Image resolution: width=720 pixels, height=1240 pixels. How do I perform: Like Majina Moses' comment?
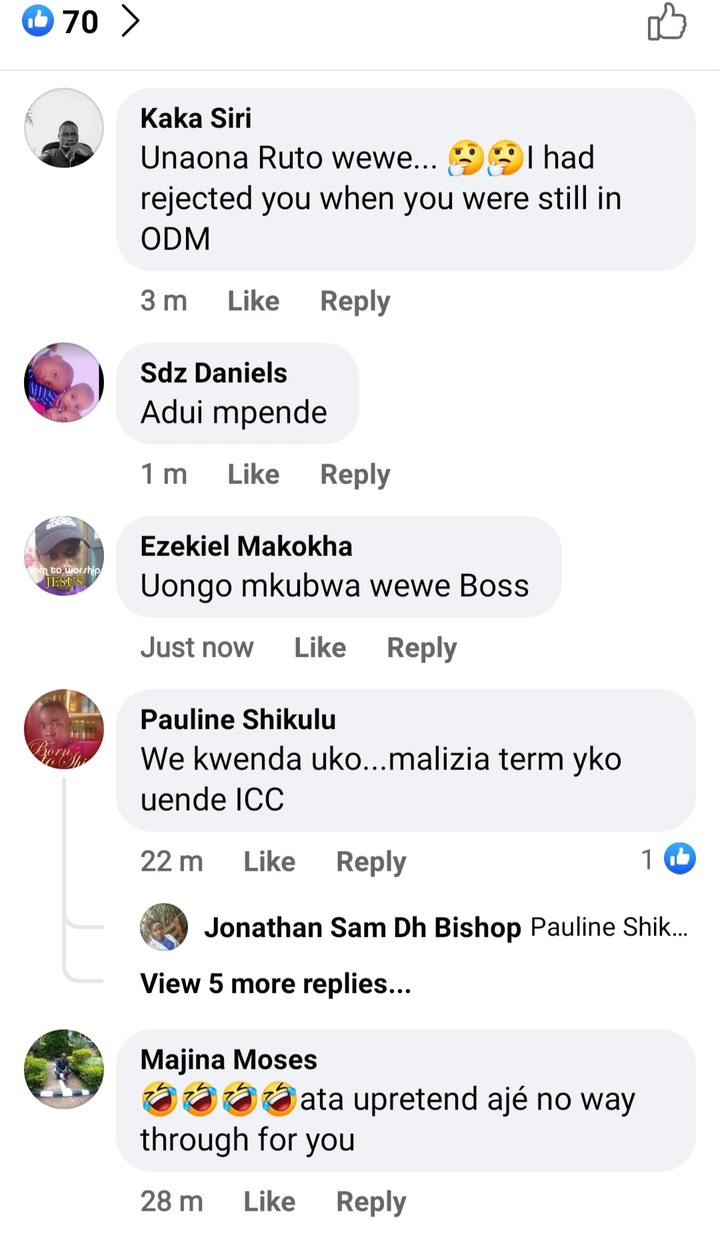pyautogui.click(x=269, y=1201)
